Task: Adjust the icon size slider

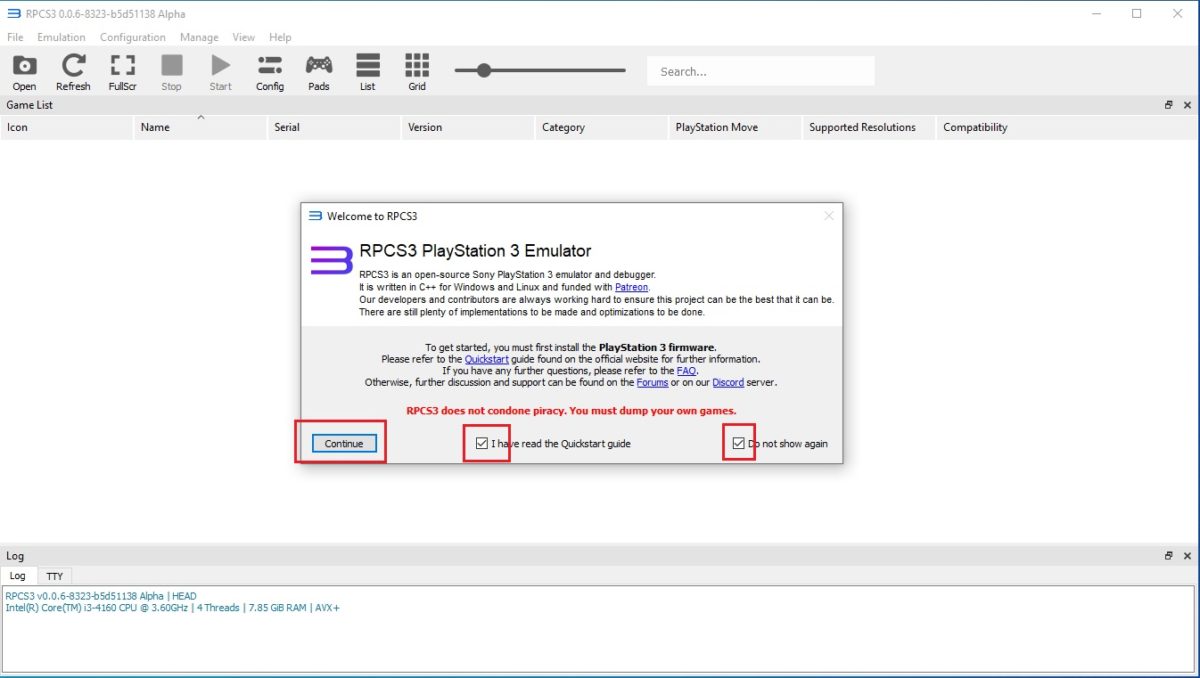Action: tap(485, 70)
